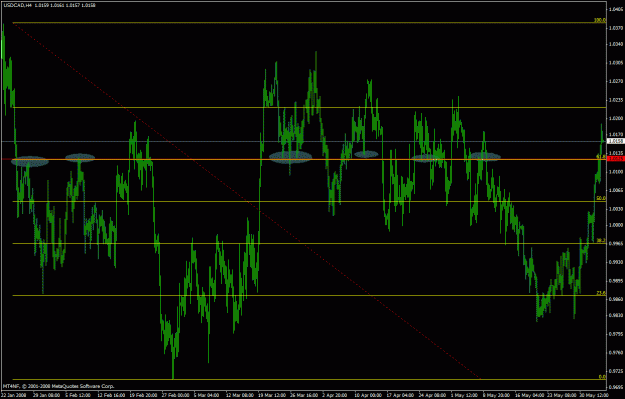Viewport: 625px width, 399px height.
Task: Click the 23 May 08:00 time label
Action: pyautogui.click(x=561, y=395)
